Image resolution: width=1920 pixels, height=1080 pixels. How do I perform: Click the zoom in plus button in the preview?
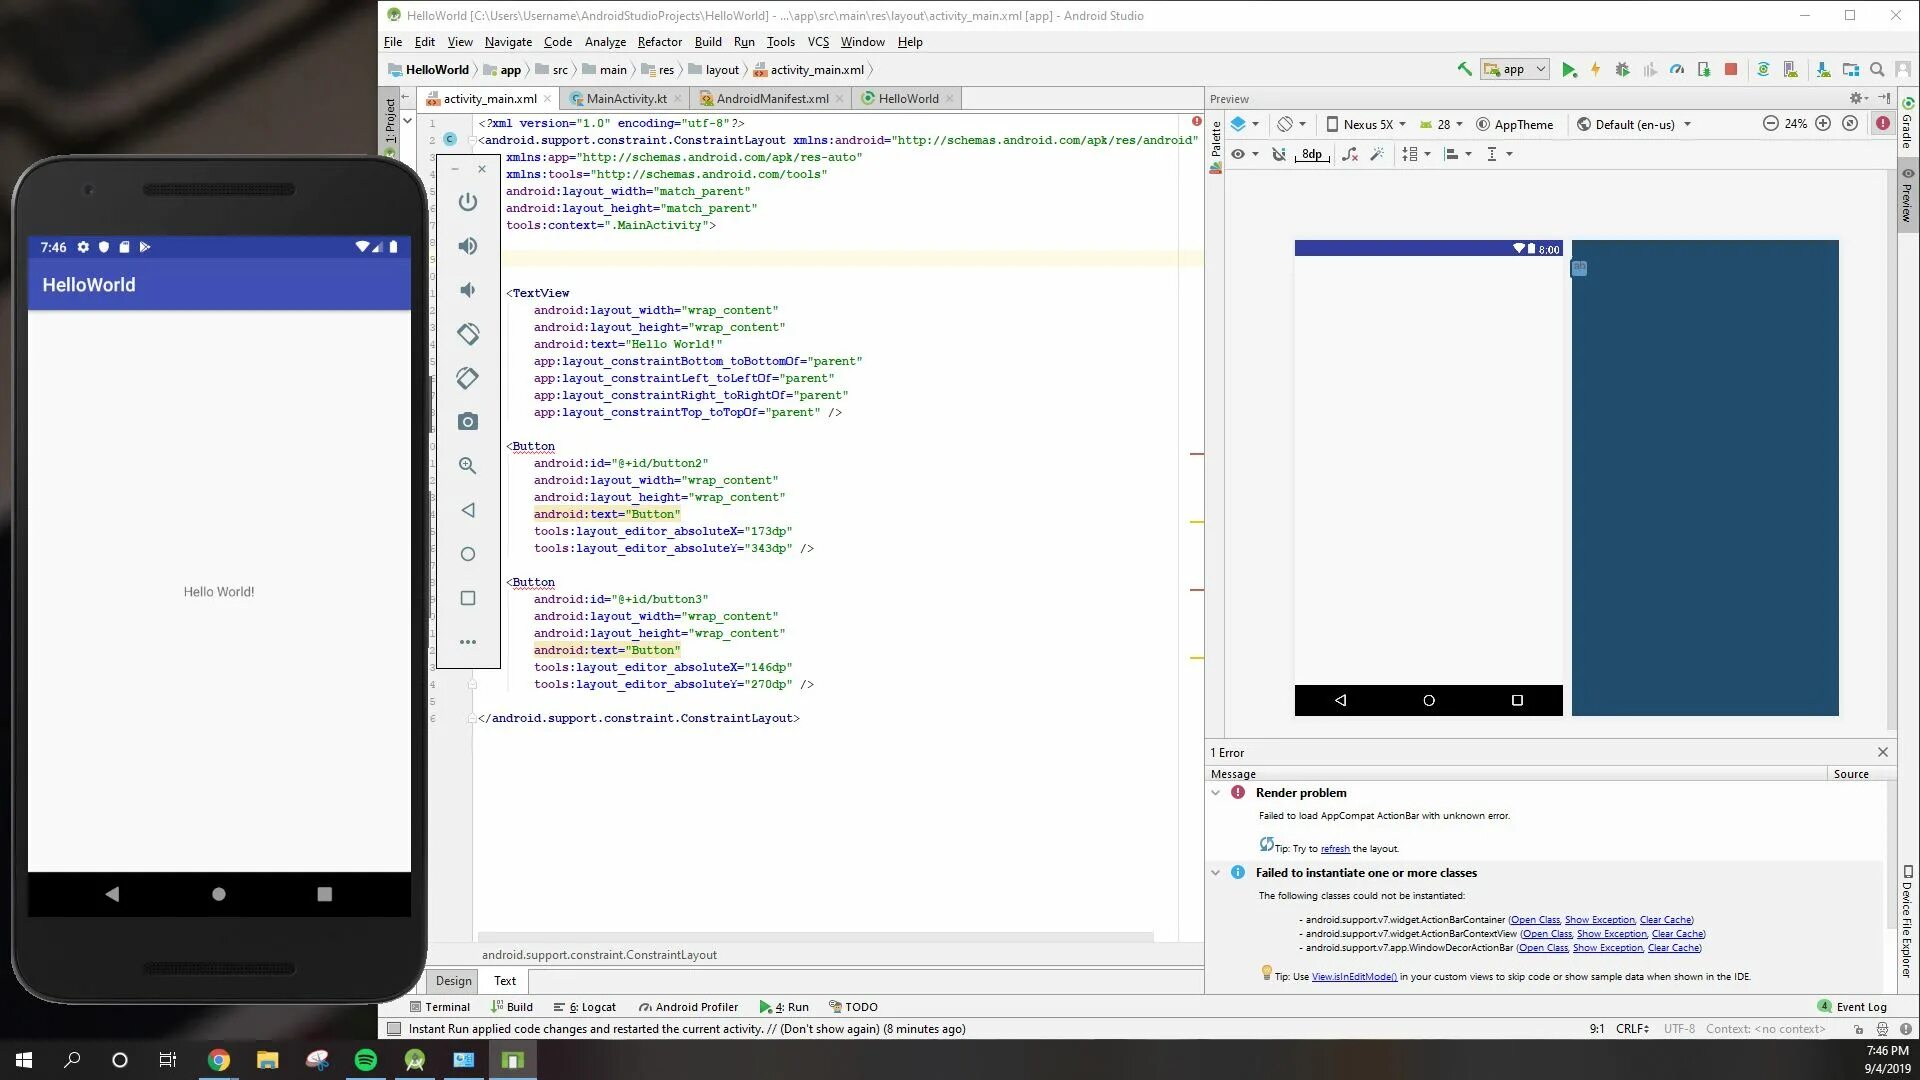coord(1823,124)
